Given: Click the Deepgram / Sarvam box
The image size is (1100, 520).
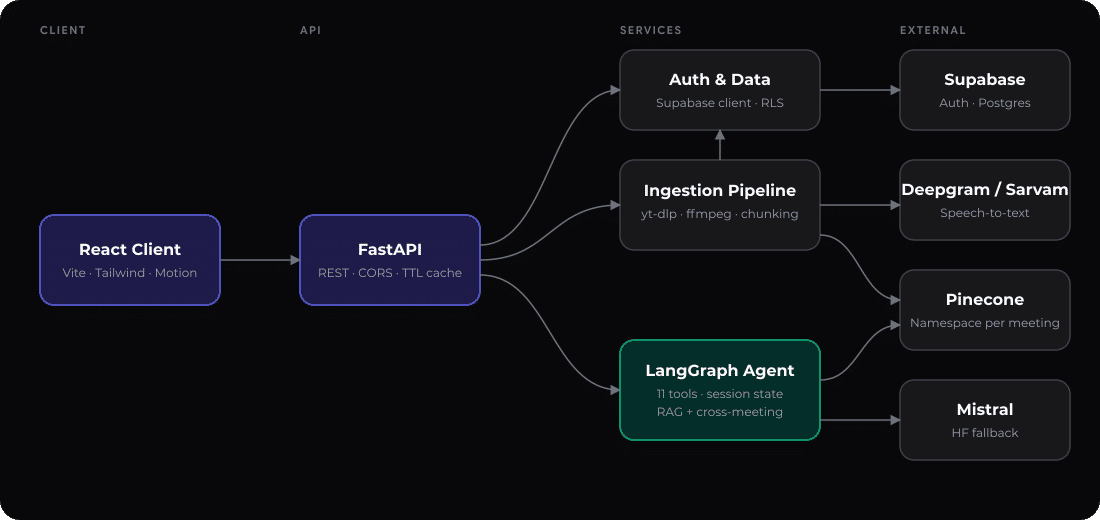Looking at the screenshot, I should [985, 200].
